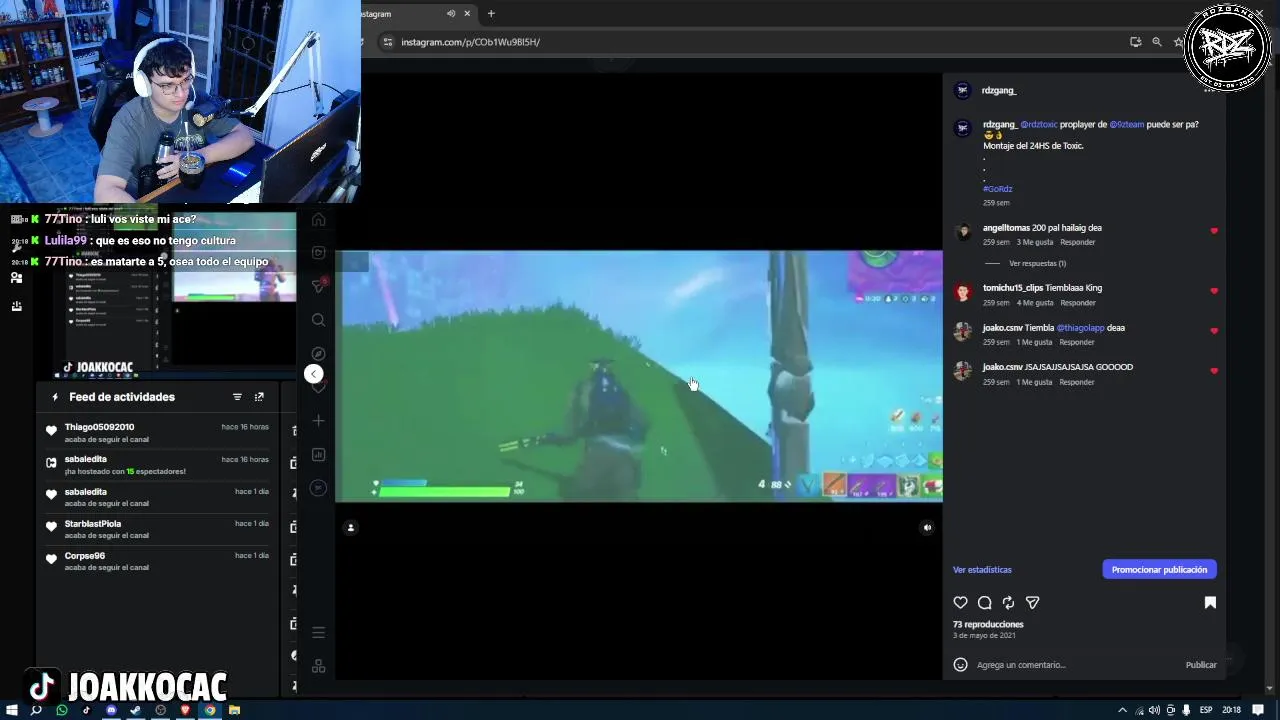
Task: Expand Ver respuestas (1) under angelltomas
Action: (x=1037, y=264)
